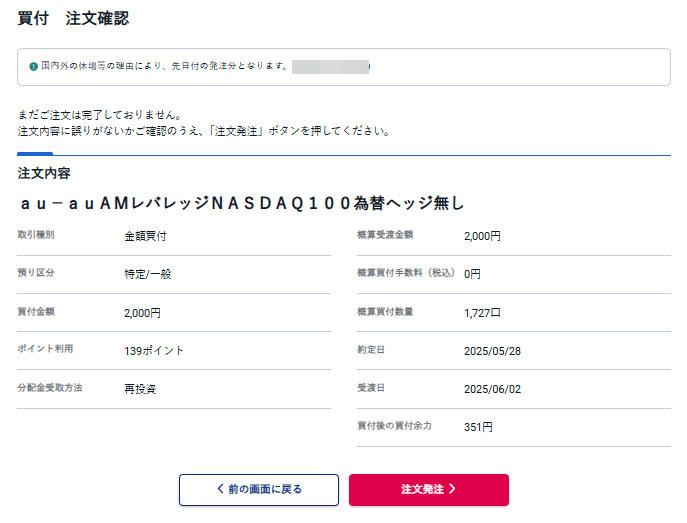The width and height of the screenshot is (687, 523).
Task: Click the 買付後の買付余力 value 351円
Action: (x=478, y=427)
